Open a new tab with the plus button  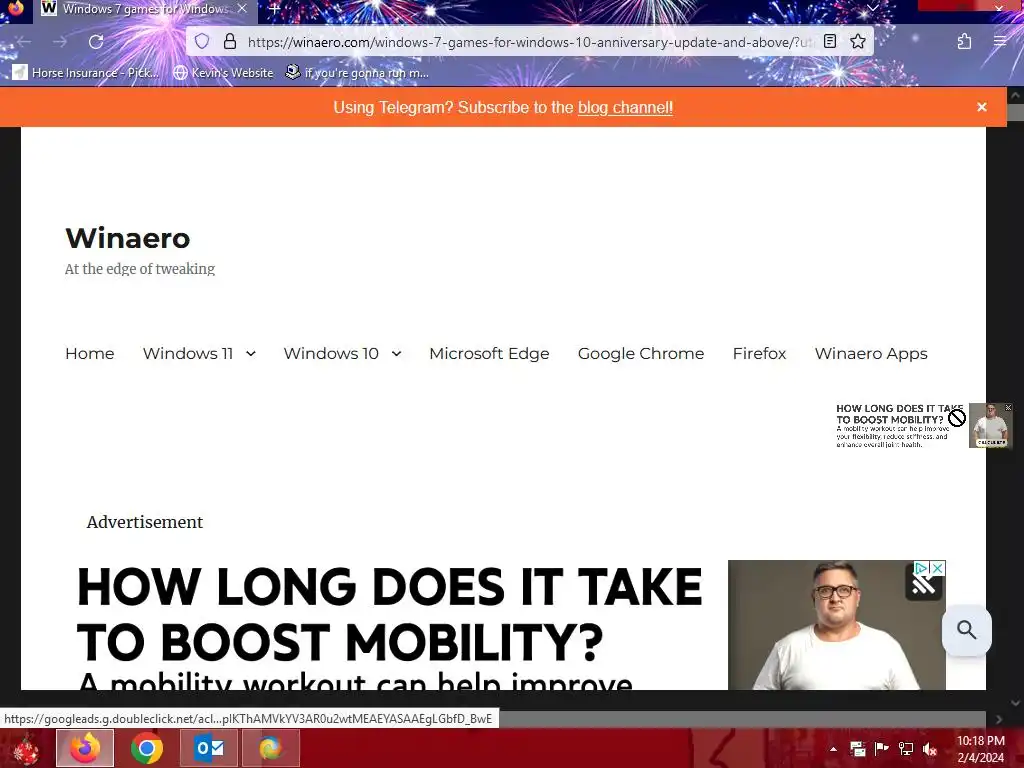(x=275, y=9)
